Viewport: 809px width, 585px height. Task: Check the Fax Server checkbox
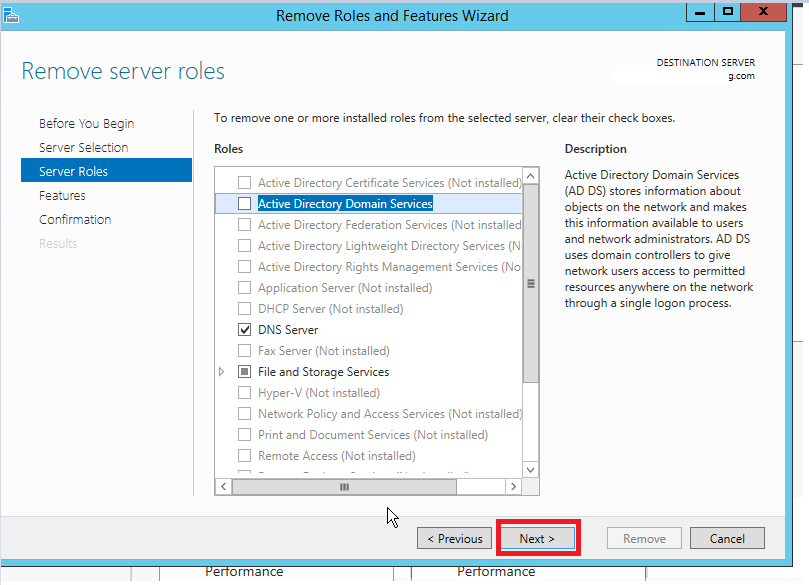(243, 350)
